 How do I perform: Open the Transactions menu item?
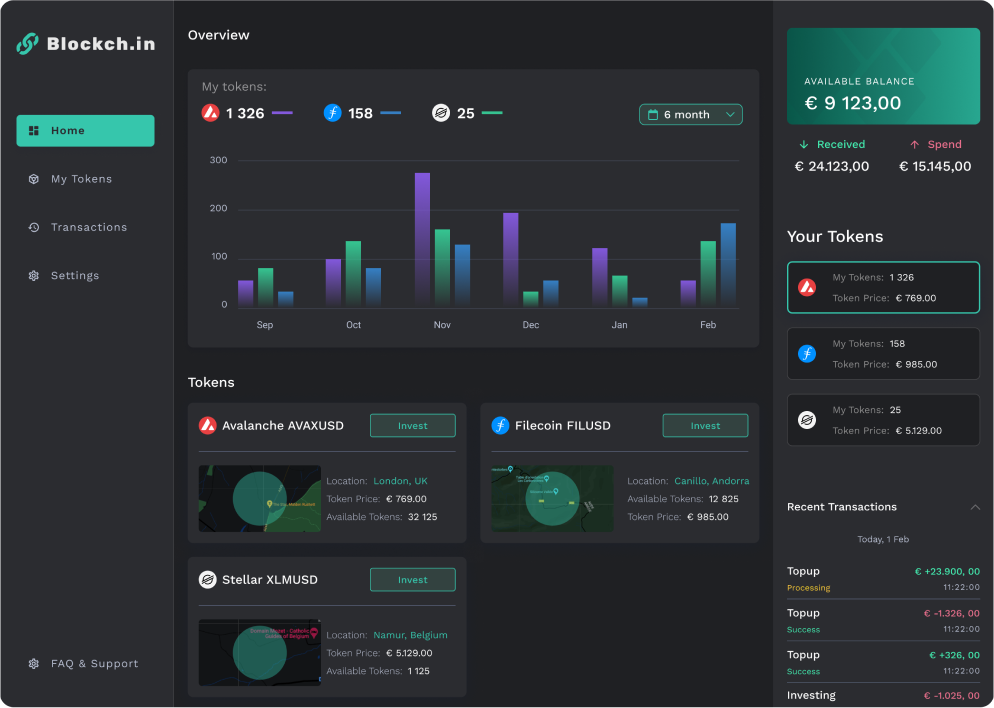point(88,227)
